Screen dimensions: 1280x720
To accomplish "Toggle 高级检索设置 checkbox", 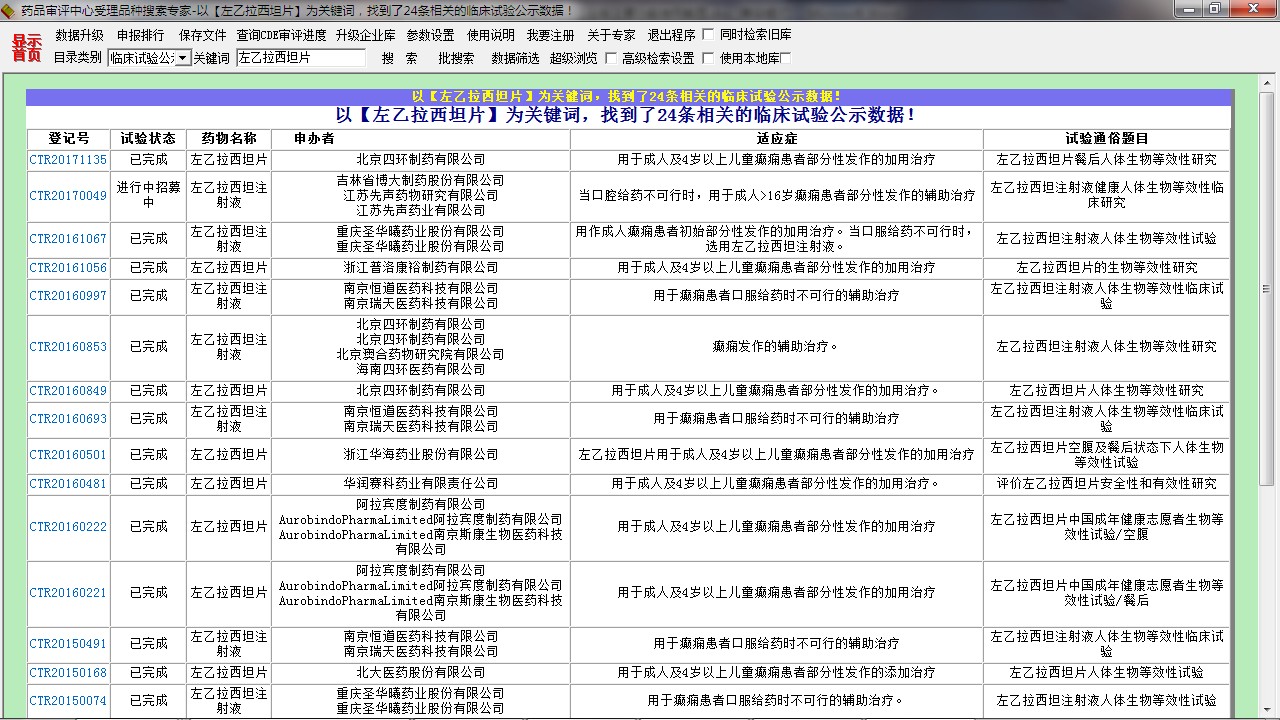I will click(611, 58).
